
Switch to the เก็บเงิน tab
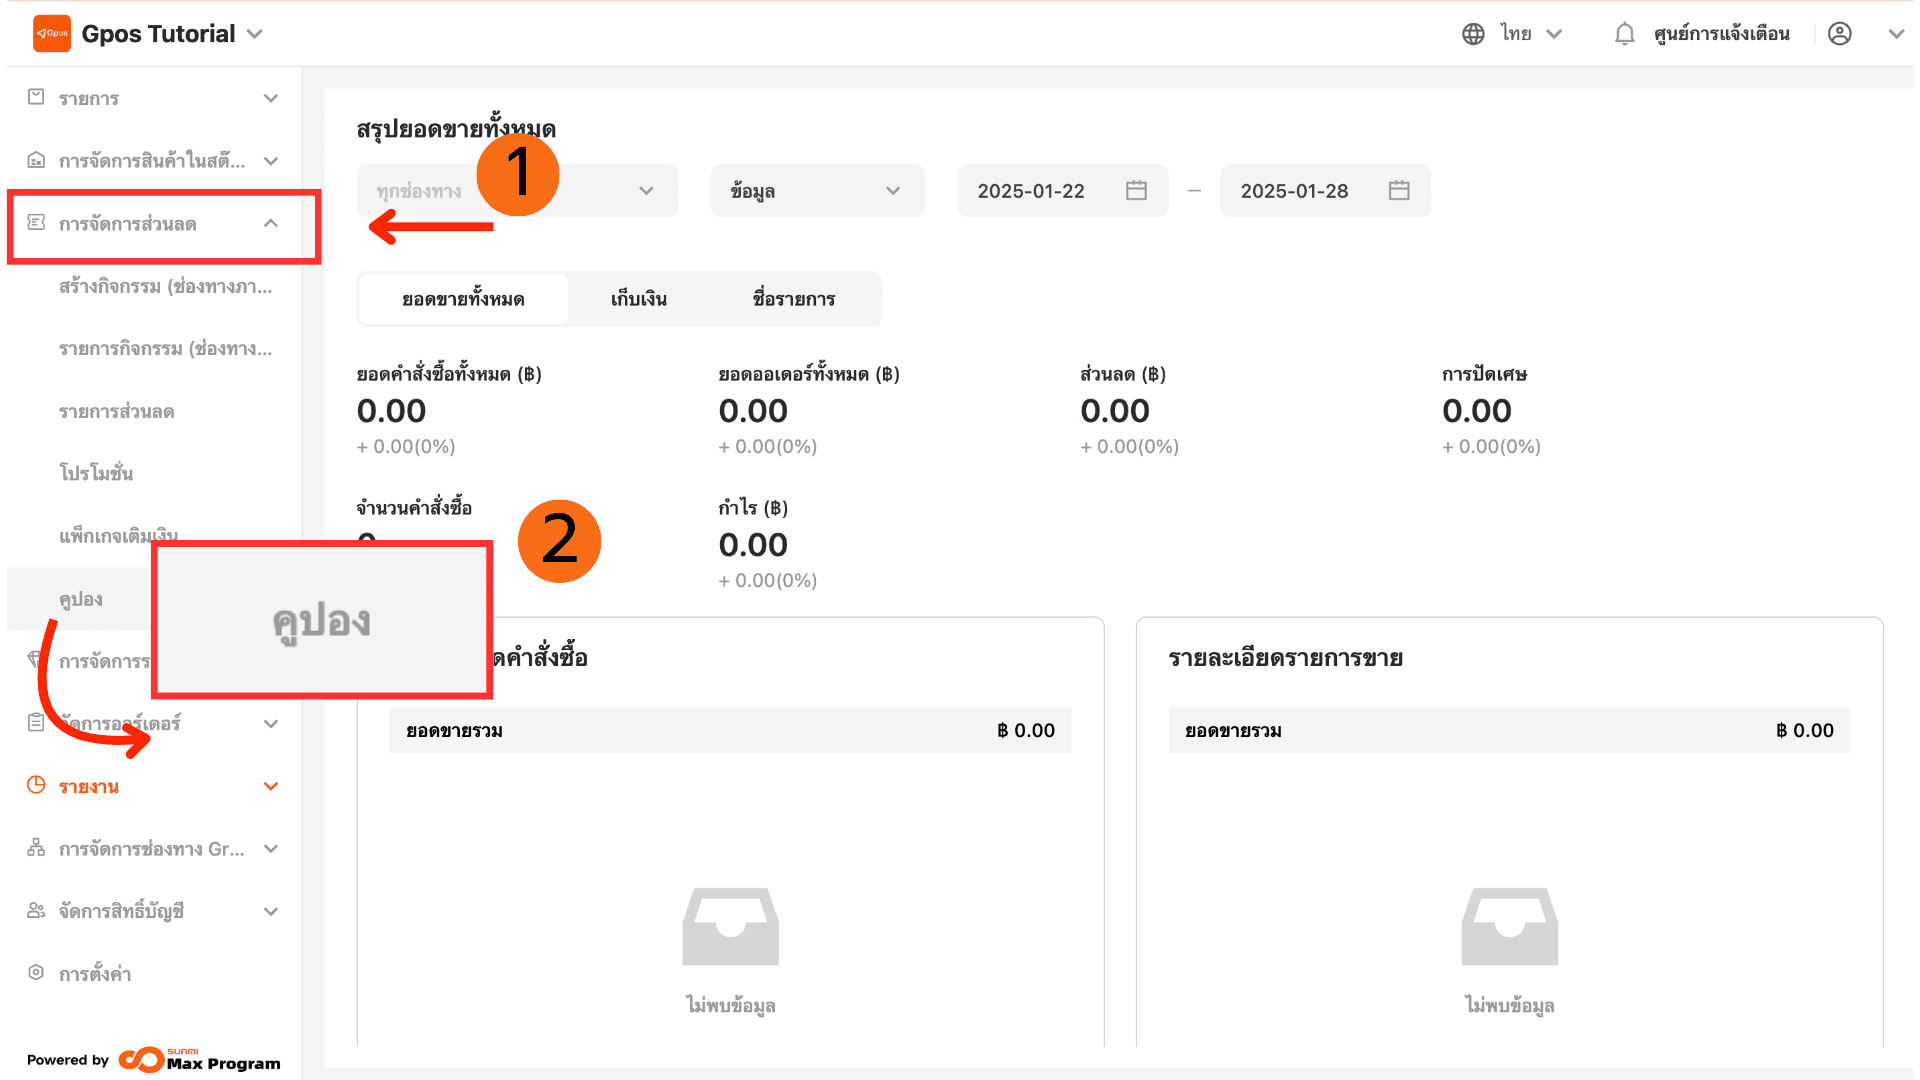point(638,299)
